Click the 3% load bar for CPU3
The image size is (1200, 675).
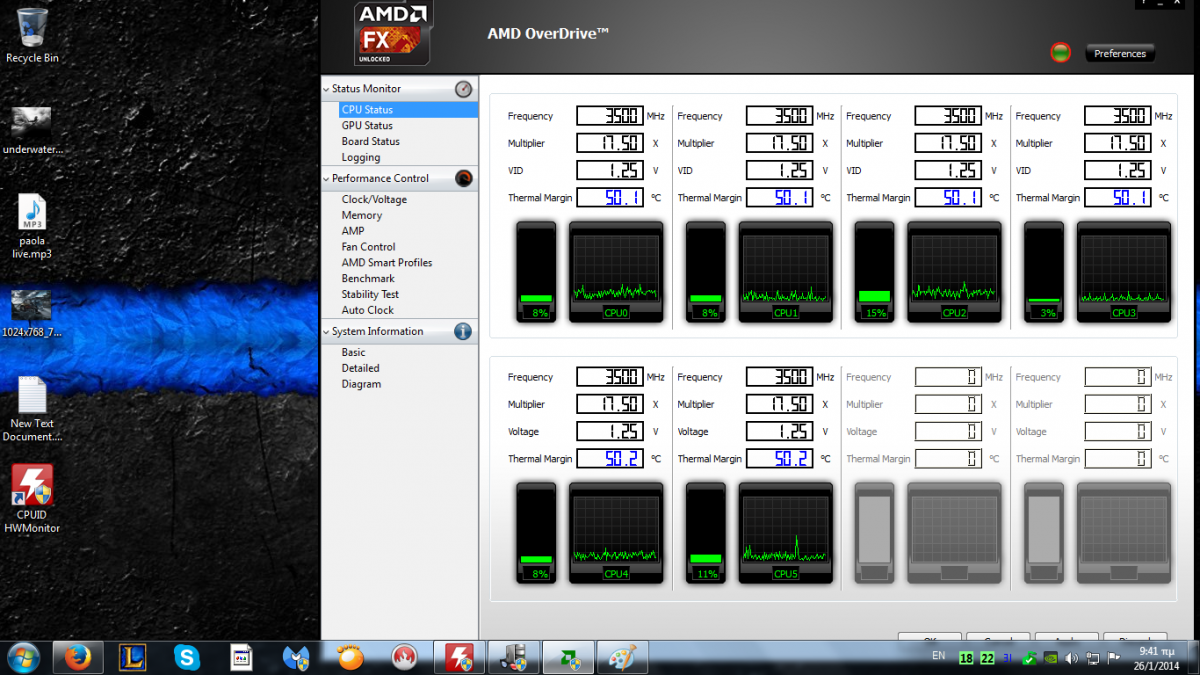[x=1044, y=272]
